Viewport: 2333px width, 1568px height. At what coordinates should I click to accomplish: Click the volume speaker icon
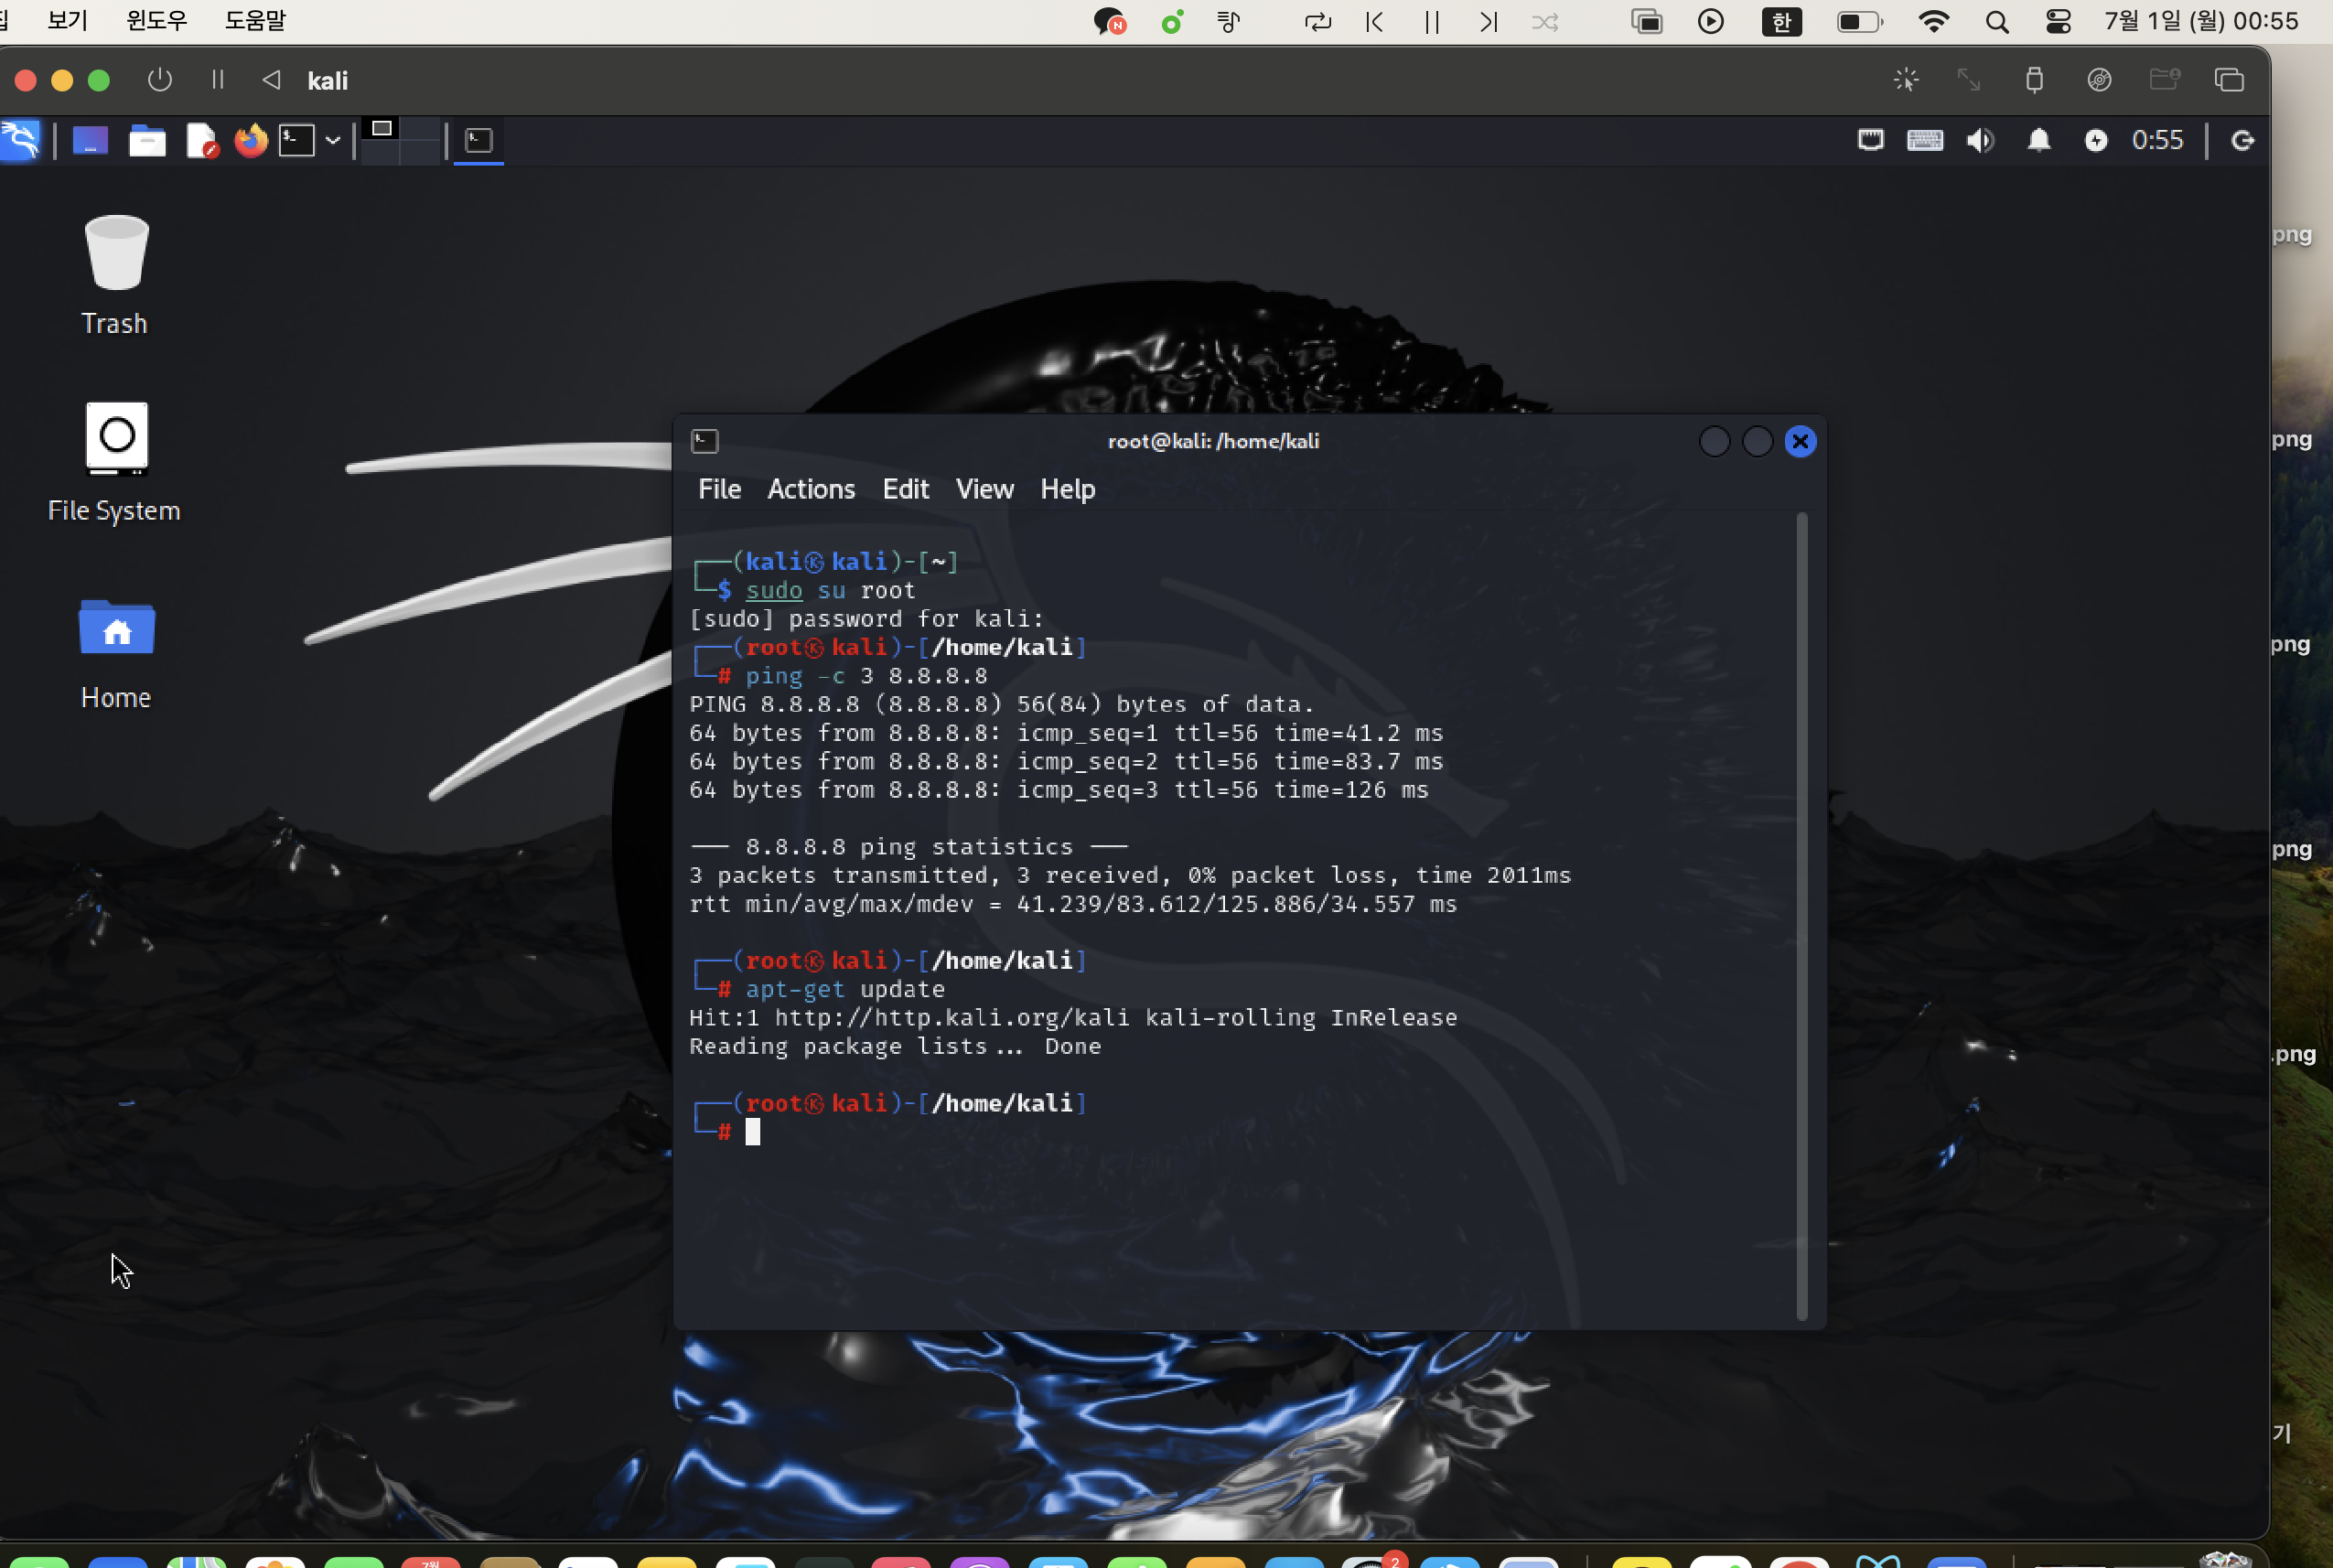click(1980, 140)
